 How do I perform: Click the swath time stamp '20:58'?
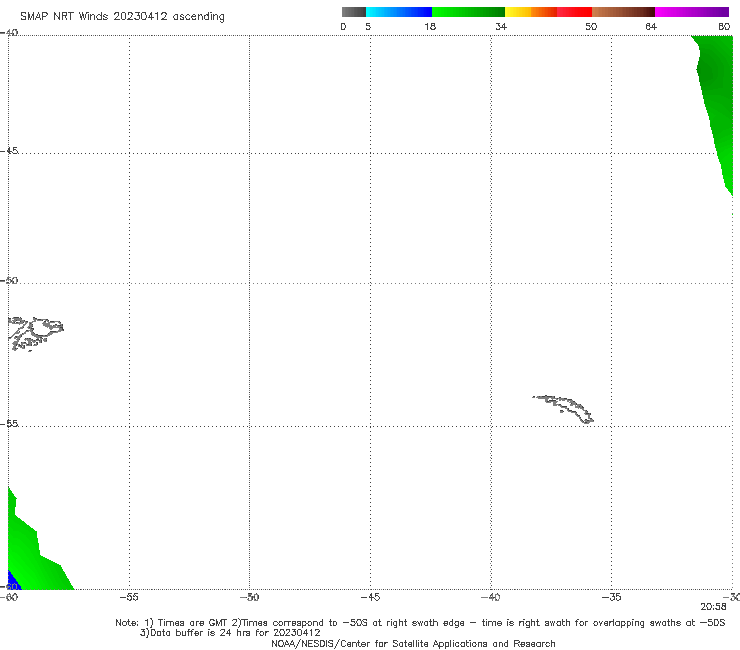point(713,607)
